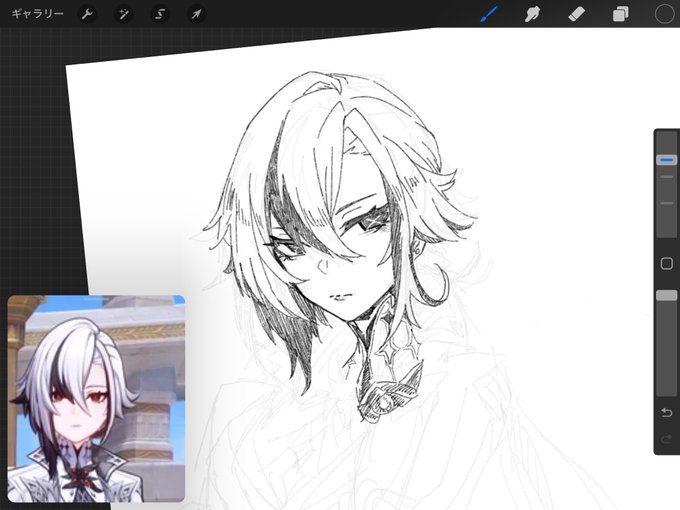Click the brush opacity slider handle
Screen dimensions: 680x510
coord(667,295)
